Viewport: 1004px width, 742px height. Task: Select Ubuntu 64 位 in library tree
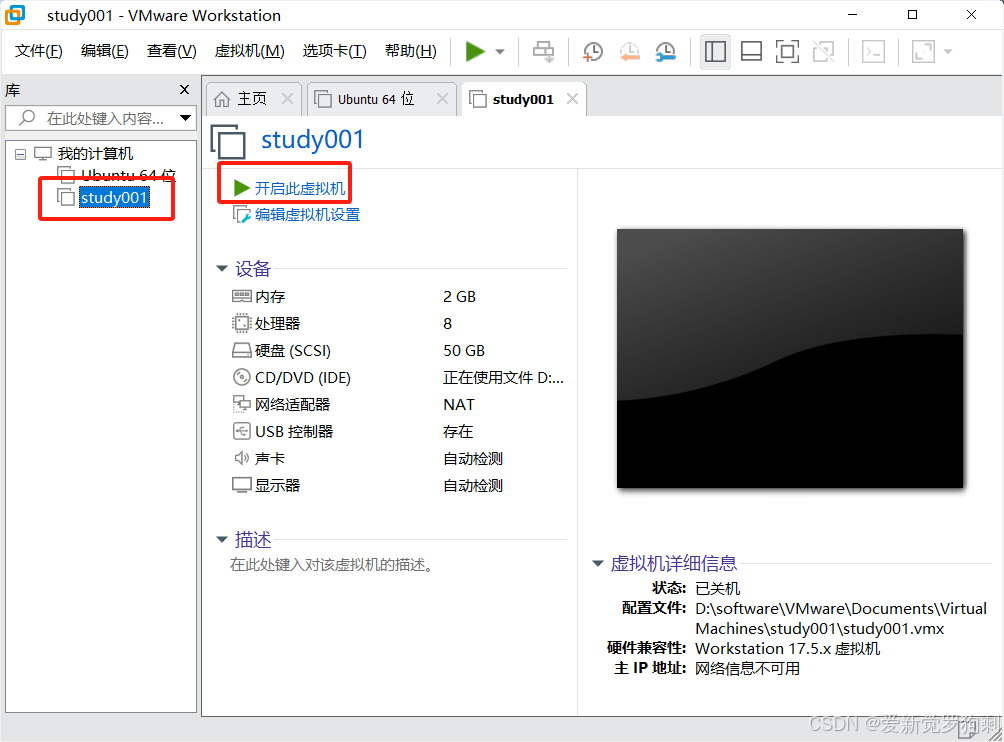[x=127, y=175]
